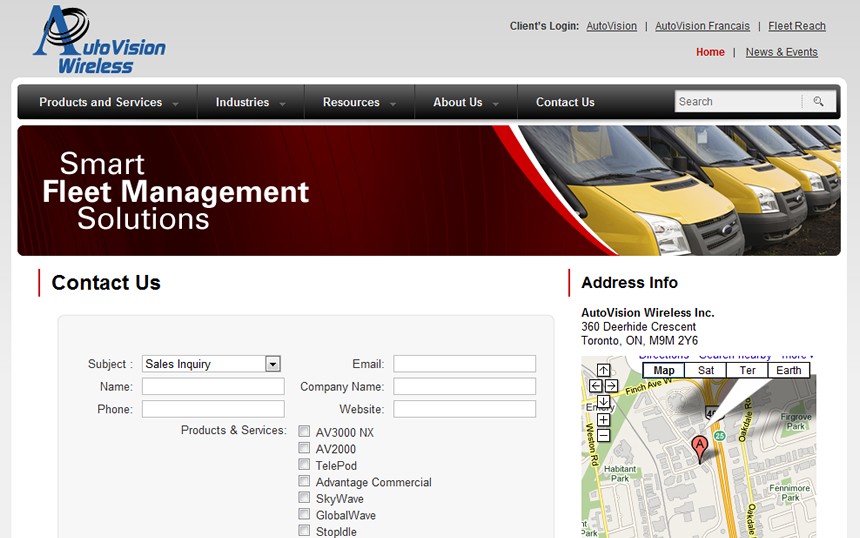Viewport: 860px width, 538px height.
Task: Open the Industries menu
Action: 242,102
